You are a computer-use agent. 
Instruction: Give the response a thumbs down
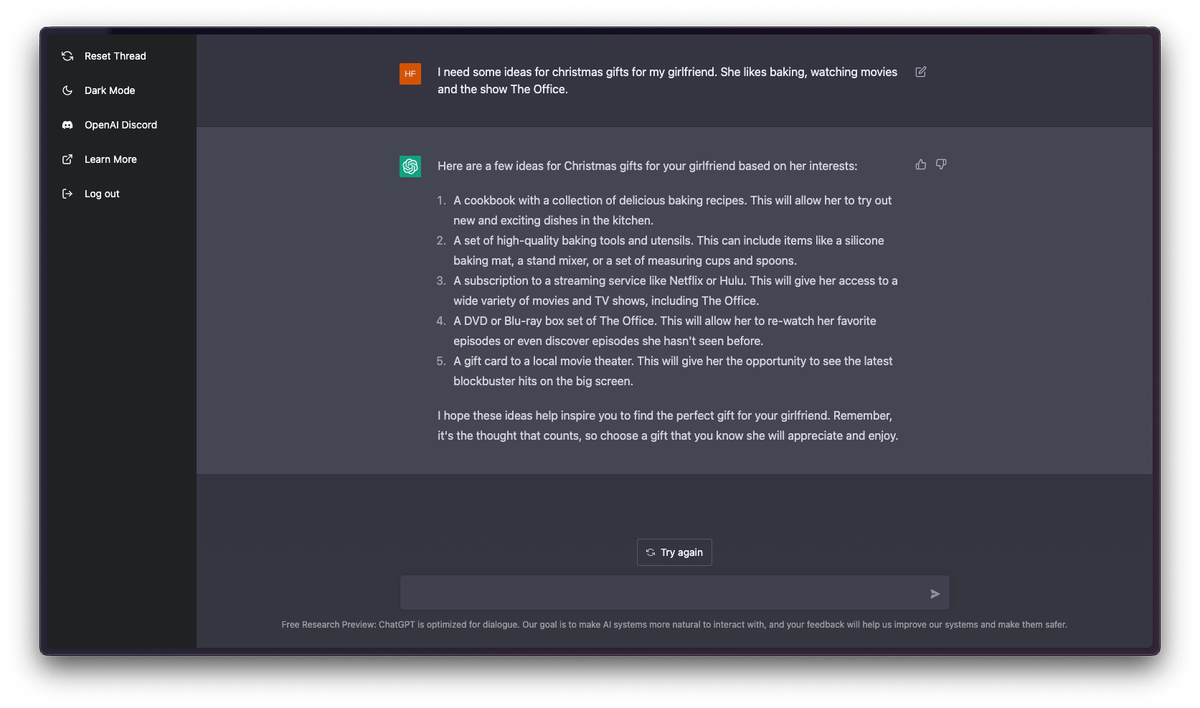[x=941, y=164]
